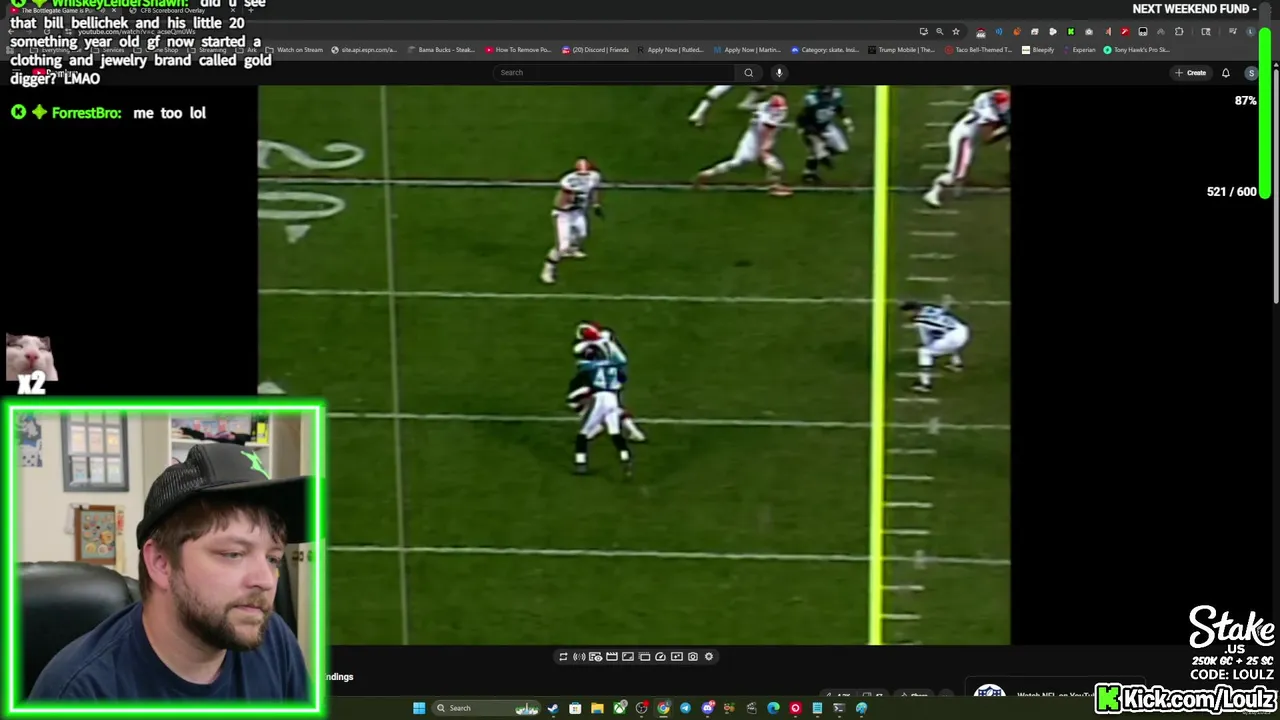Open Notepad from the taskbar
This screenshot has height=720, width=1280.
pos(817,708)
